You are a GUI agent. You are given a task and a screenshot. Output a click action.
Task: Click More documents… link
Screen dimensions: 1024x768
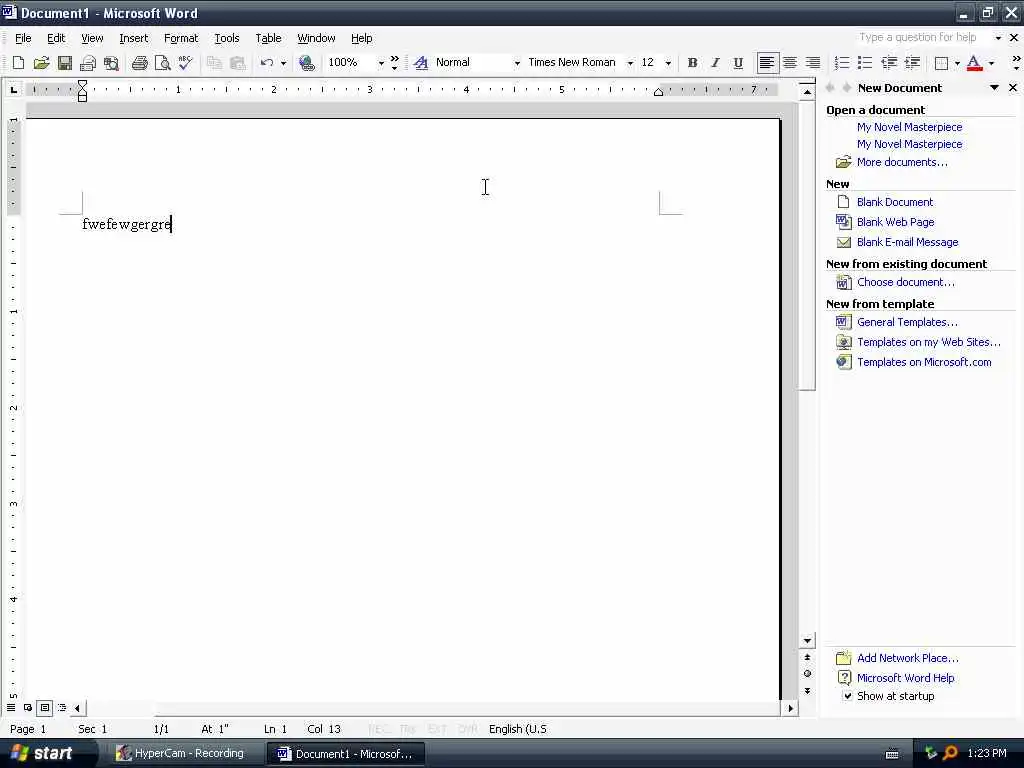(902, 162)
